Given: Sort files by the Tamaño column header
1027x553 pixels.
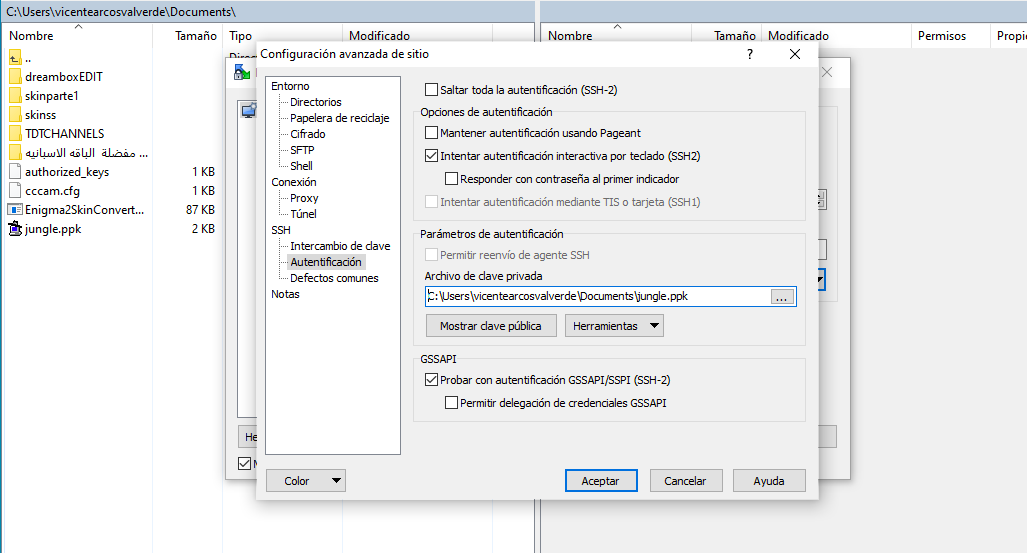Looking at the screenshot, I should click(195, 36).
